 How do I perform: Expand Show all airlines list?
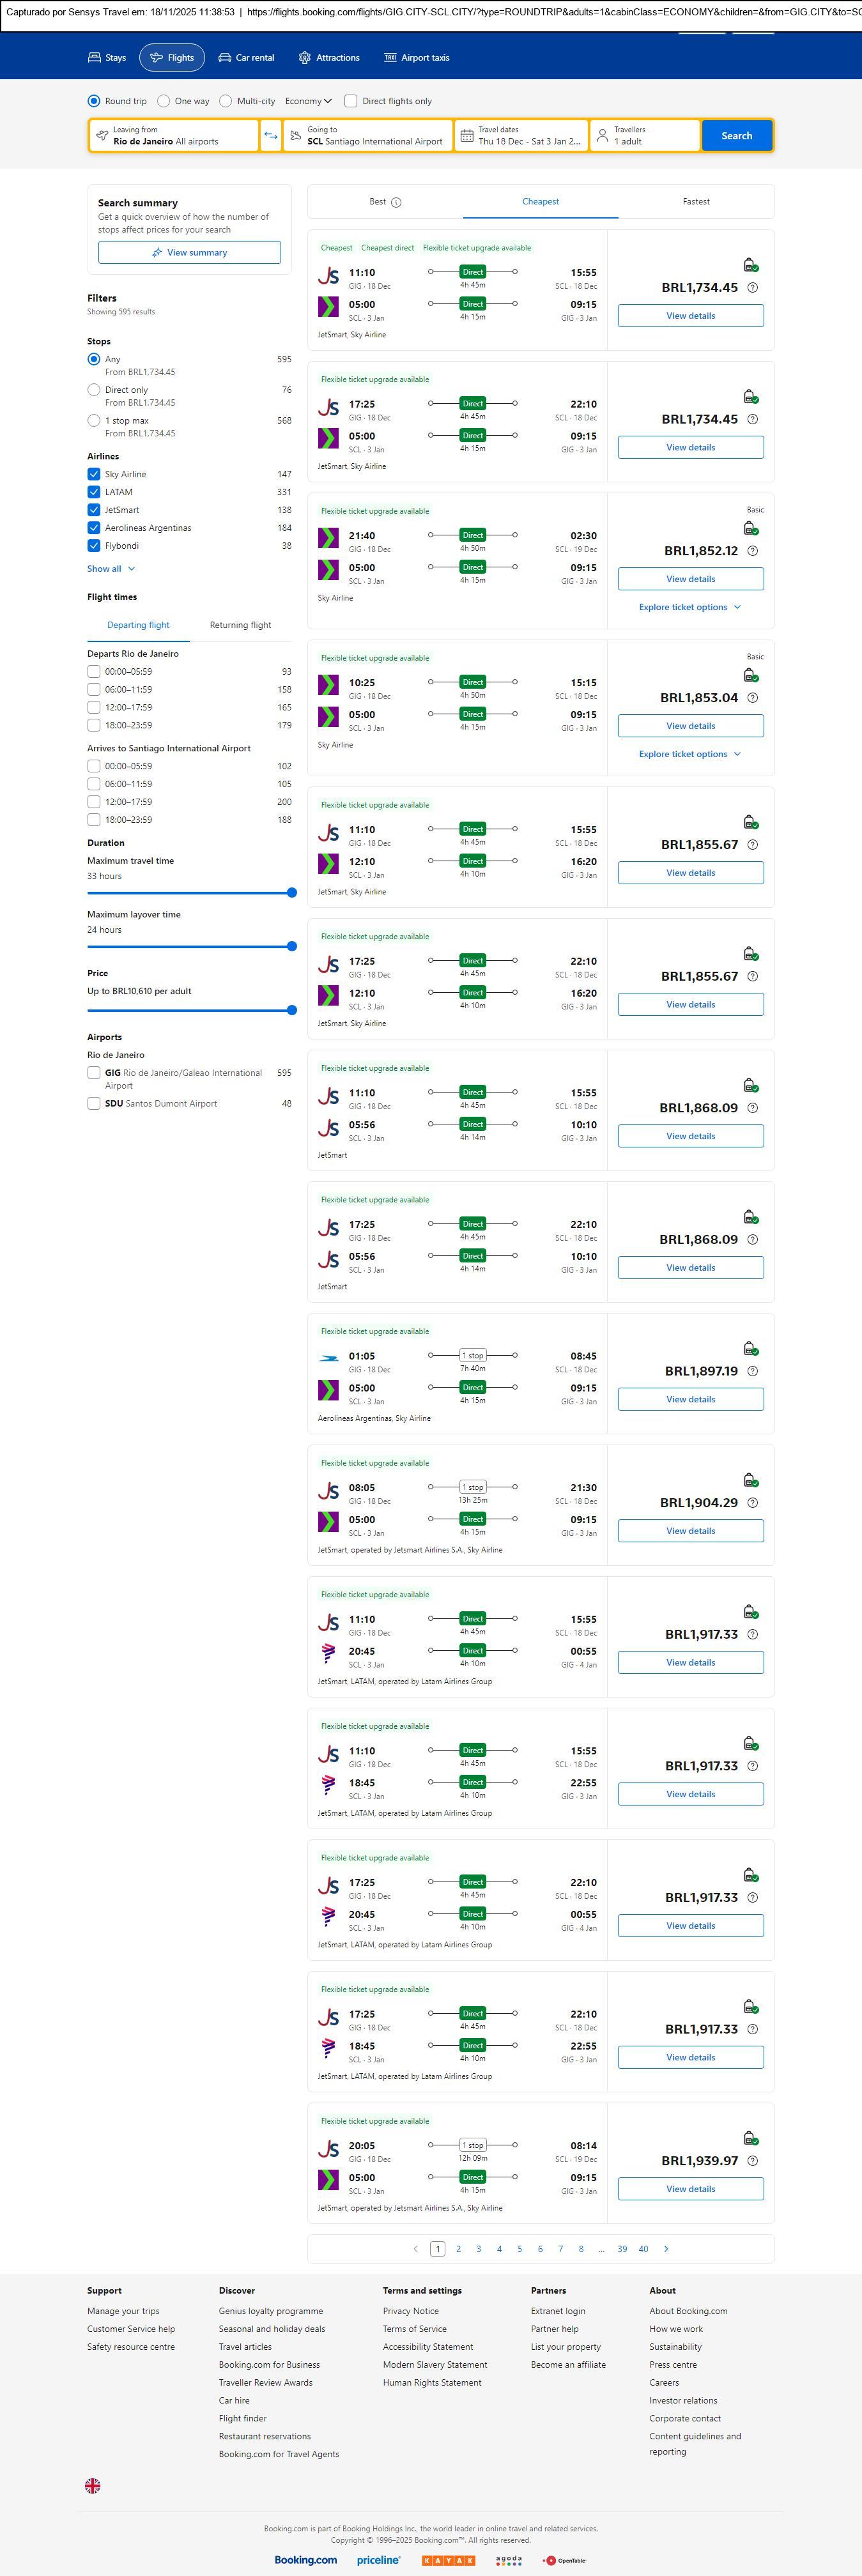pos(111,569)
